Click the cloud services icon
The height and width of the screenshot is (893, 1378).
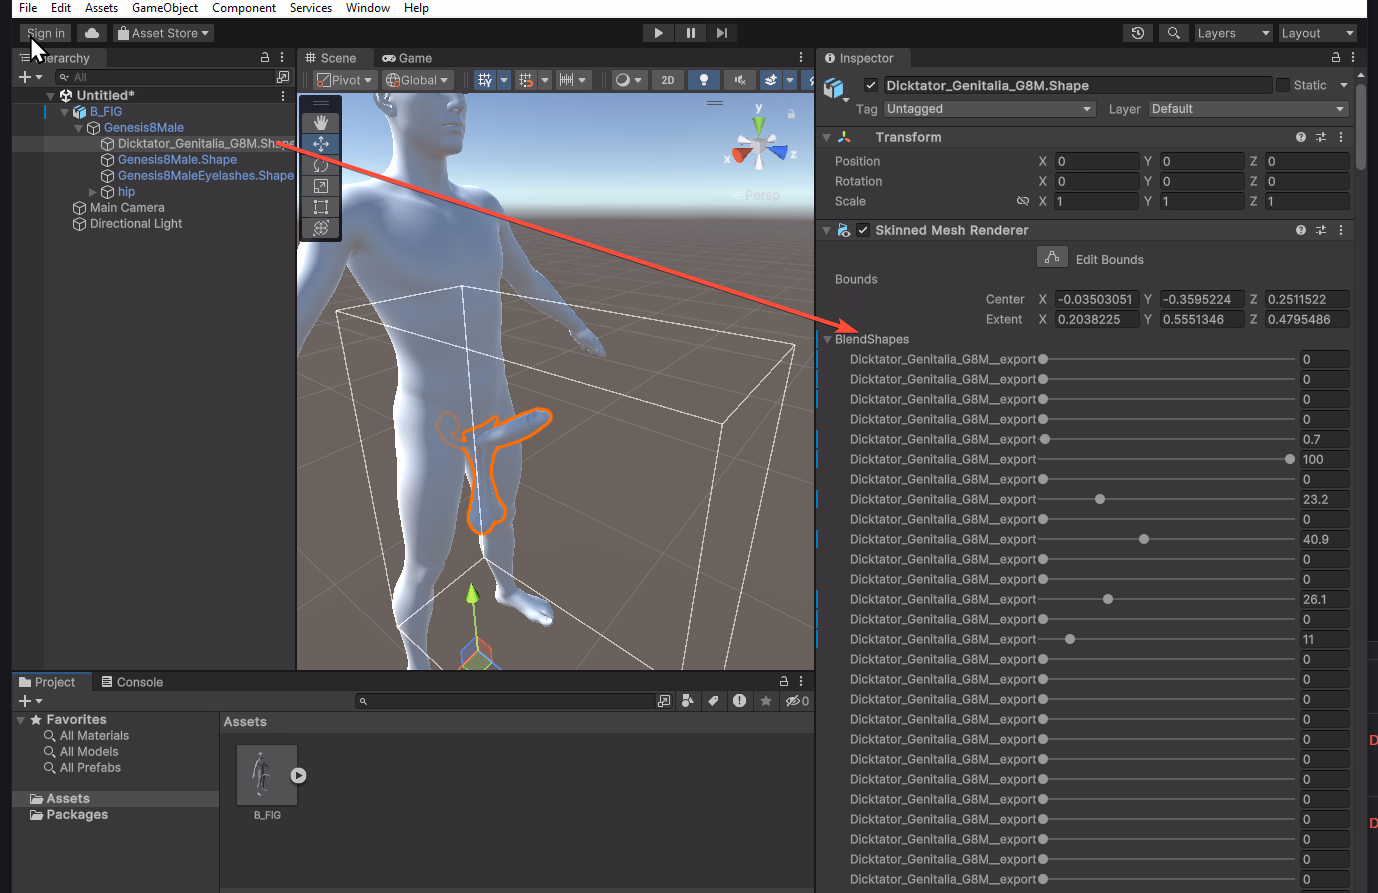pos(92,33)
